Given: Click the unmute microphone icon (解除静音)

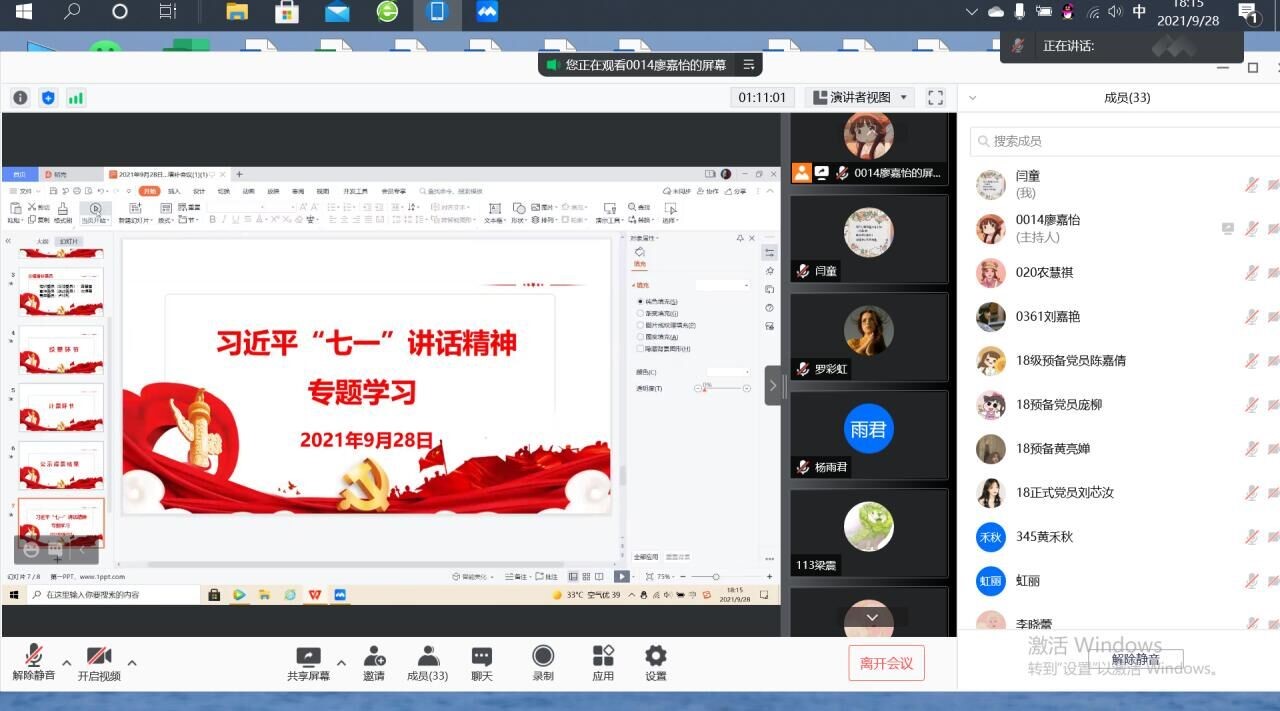Looking at the screenshot, I should [34, 657].
